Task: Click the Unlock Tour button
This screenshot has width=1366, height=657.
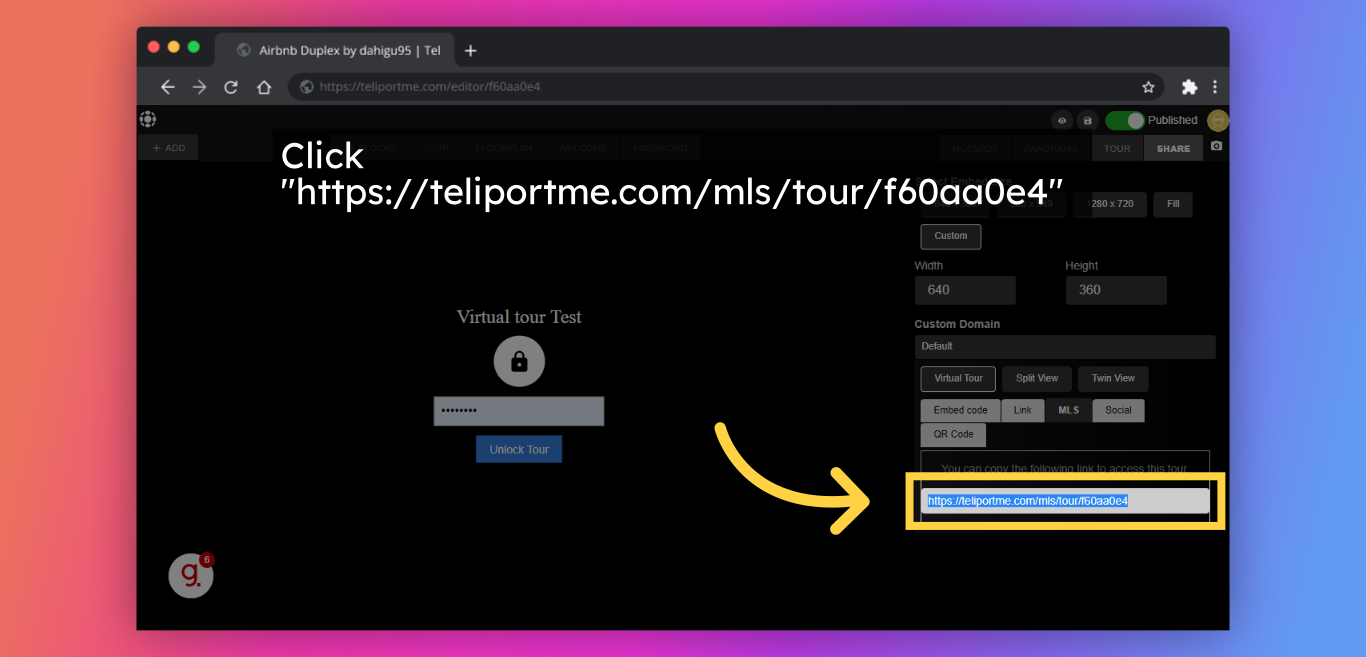Action: [x=519, y=449]
